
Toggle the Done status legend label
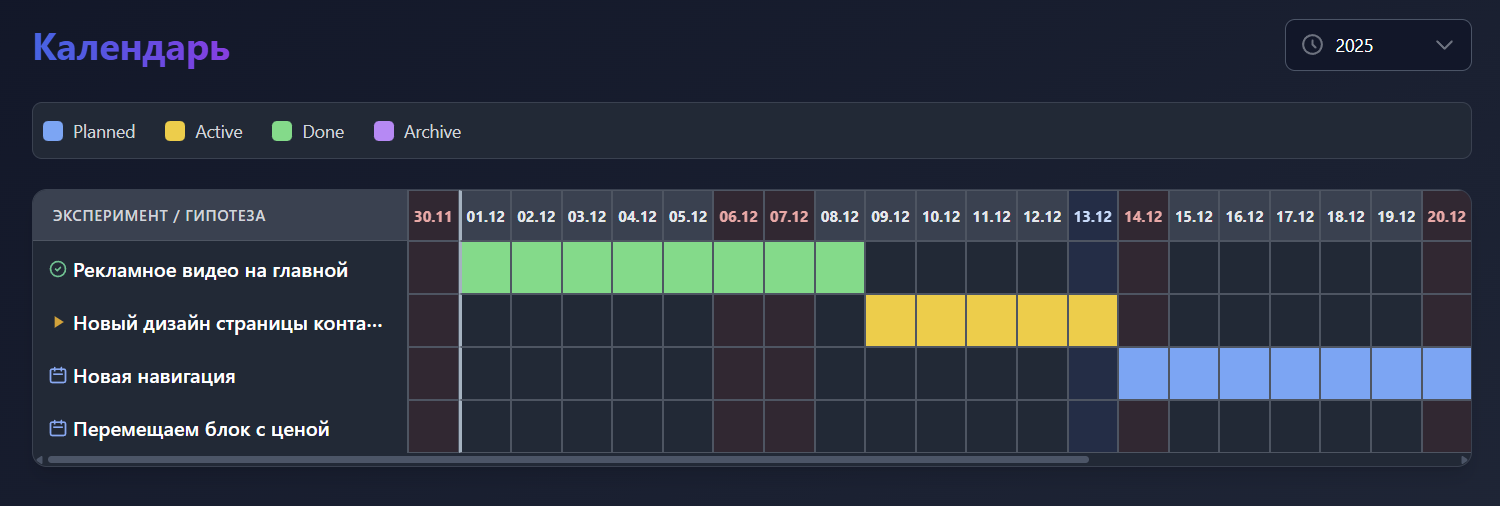[x=323, y=132]
